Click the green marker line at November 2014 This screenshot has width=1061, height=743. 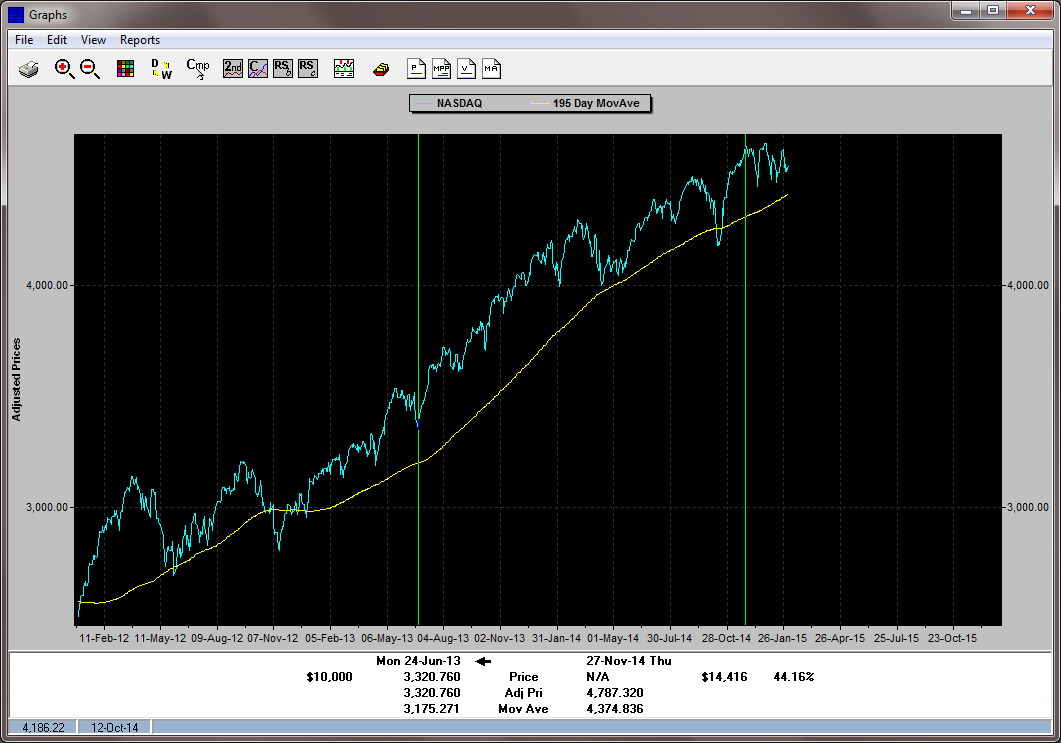[x=746, y=379]
